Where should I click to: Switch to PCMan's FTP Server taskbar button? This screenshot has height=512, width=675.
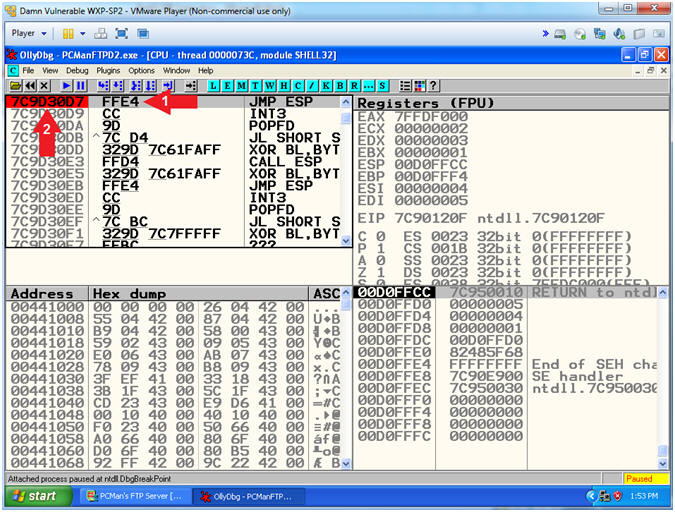135,496
